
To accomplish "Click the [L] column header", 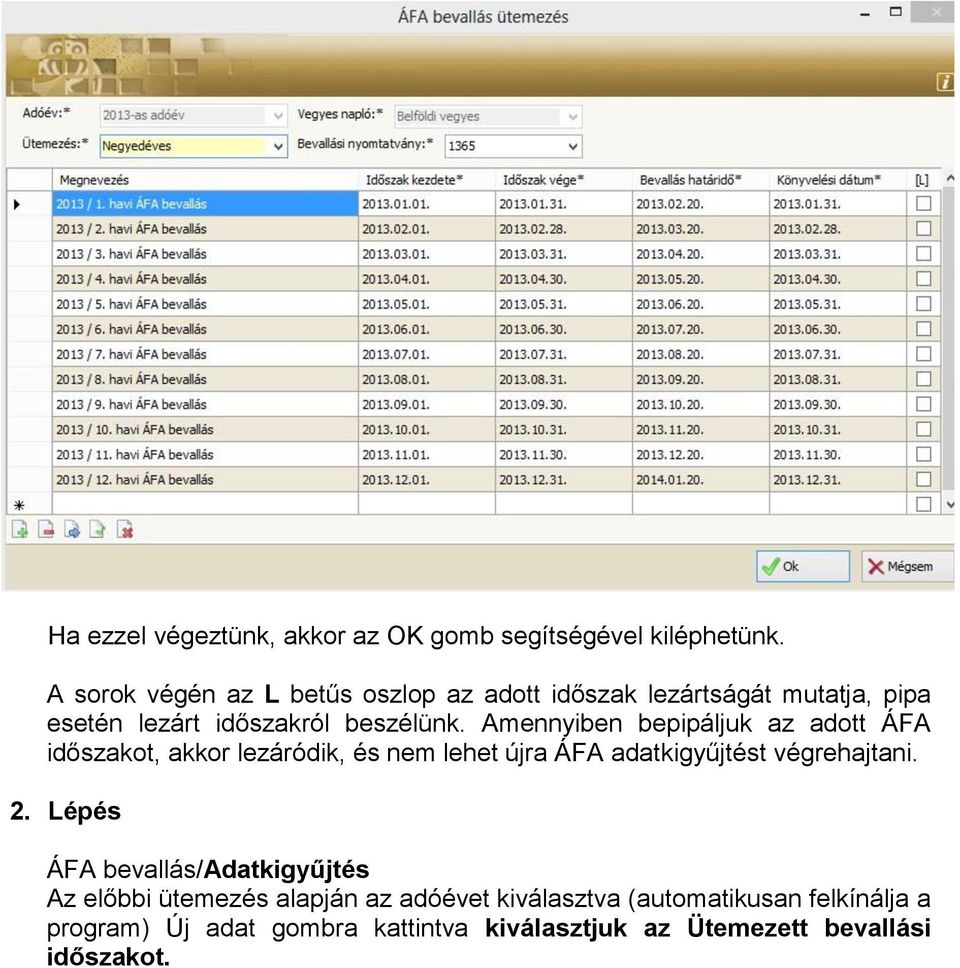I will 923,180.
